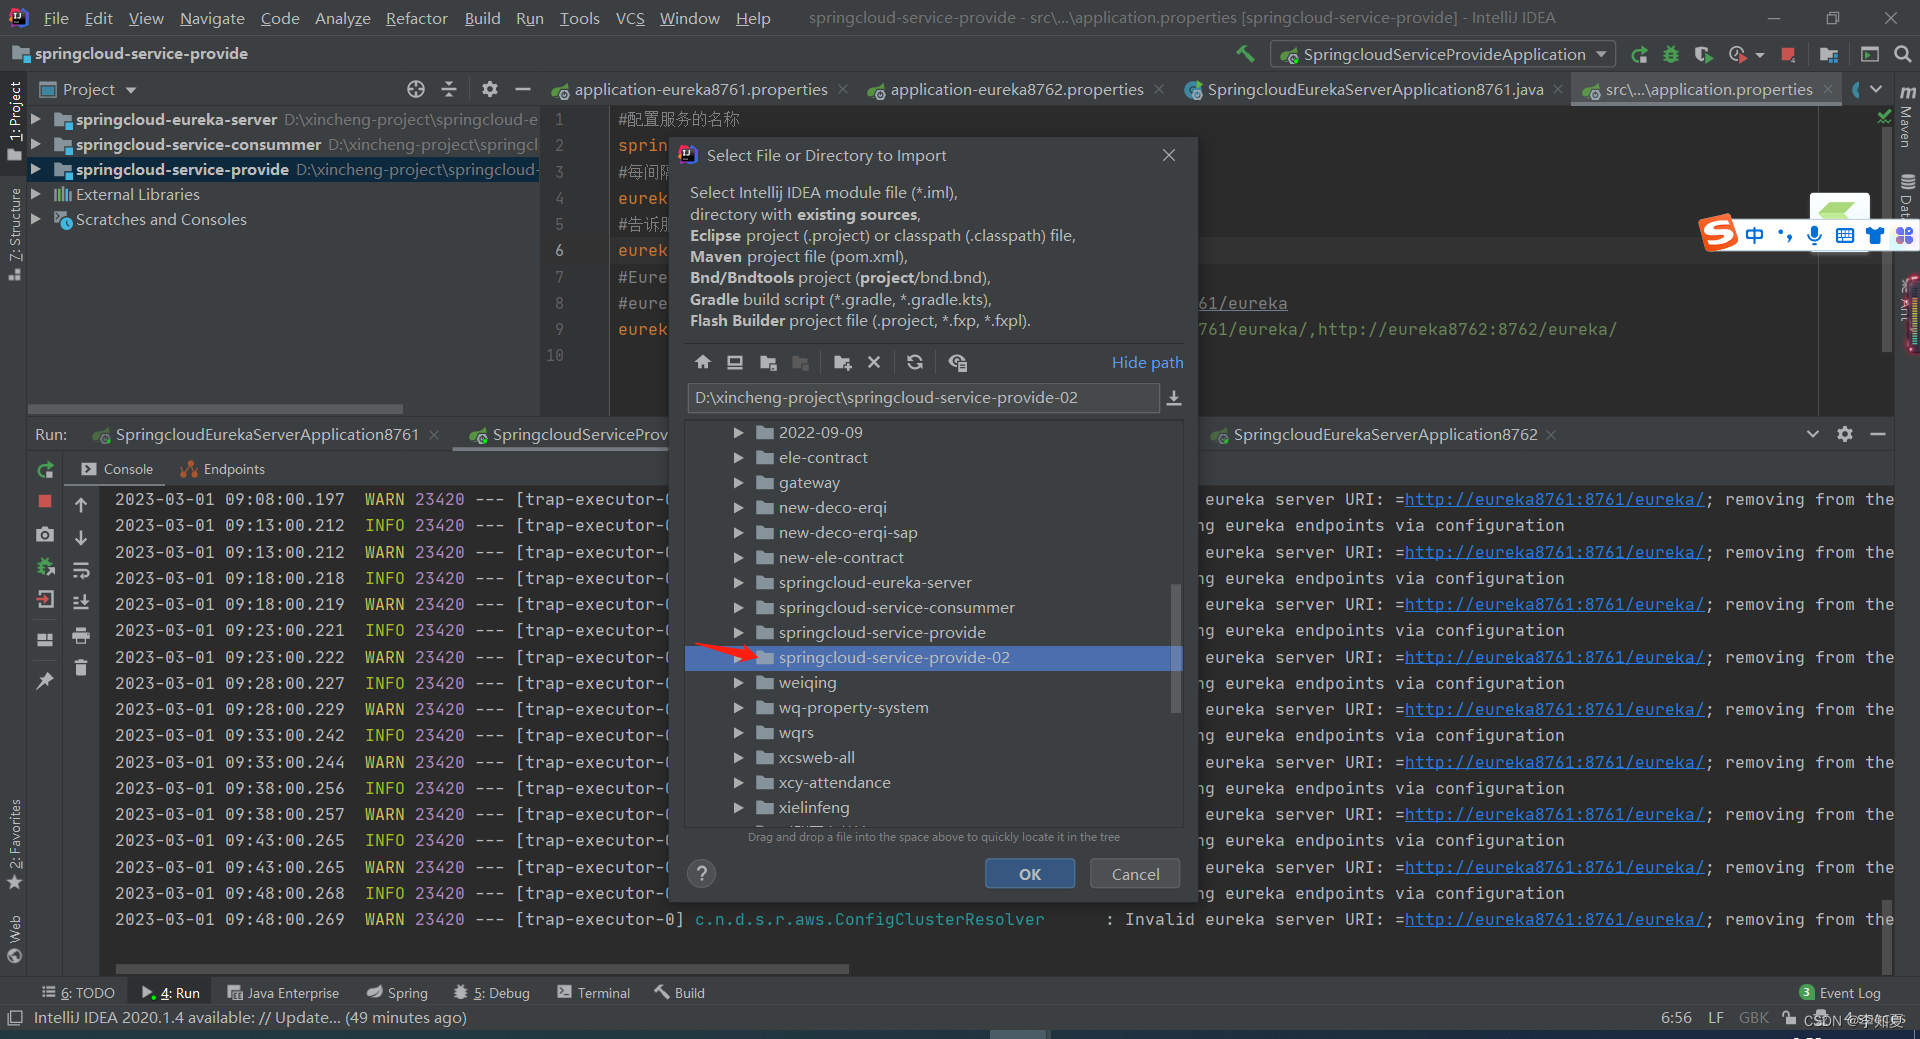Screen dimensions: 1920x1039
Task: Open Project panel settings gear
Action: pyautogui.click(x=489, y=89)
